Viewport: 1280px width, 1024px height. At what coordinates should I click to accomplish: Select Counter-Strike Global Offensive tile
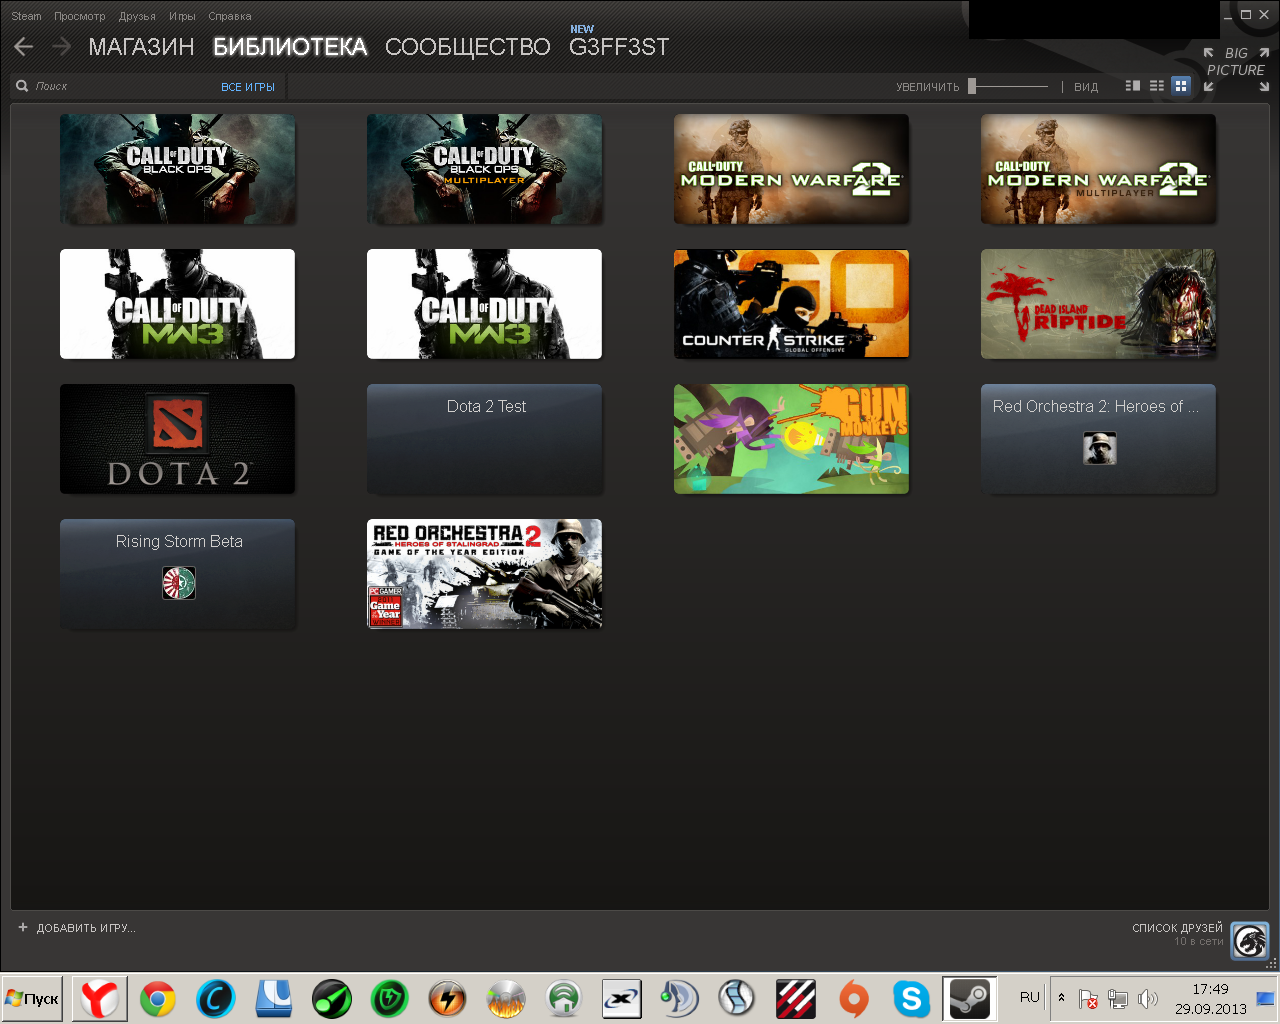(x=791, y=304)
